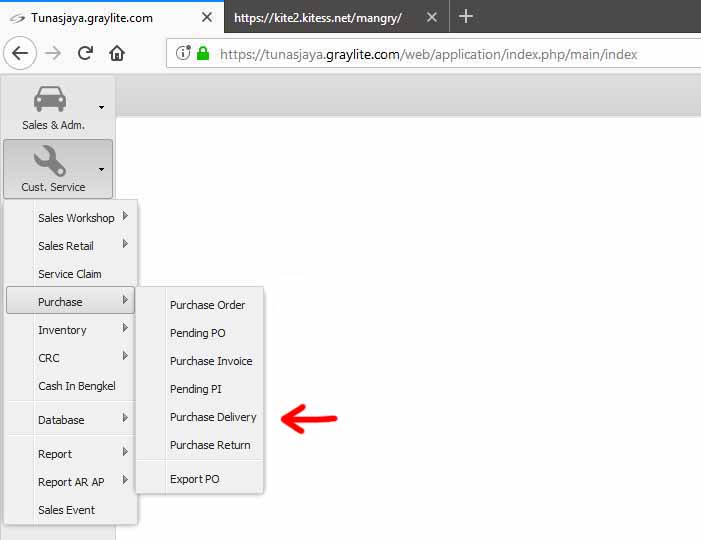701x540 pixels.
Task: Open Purchase Invoice entry
Action: (211, 361)
